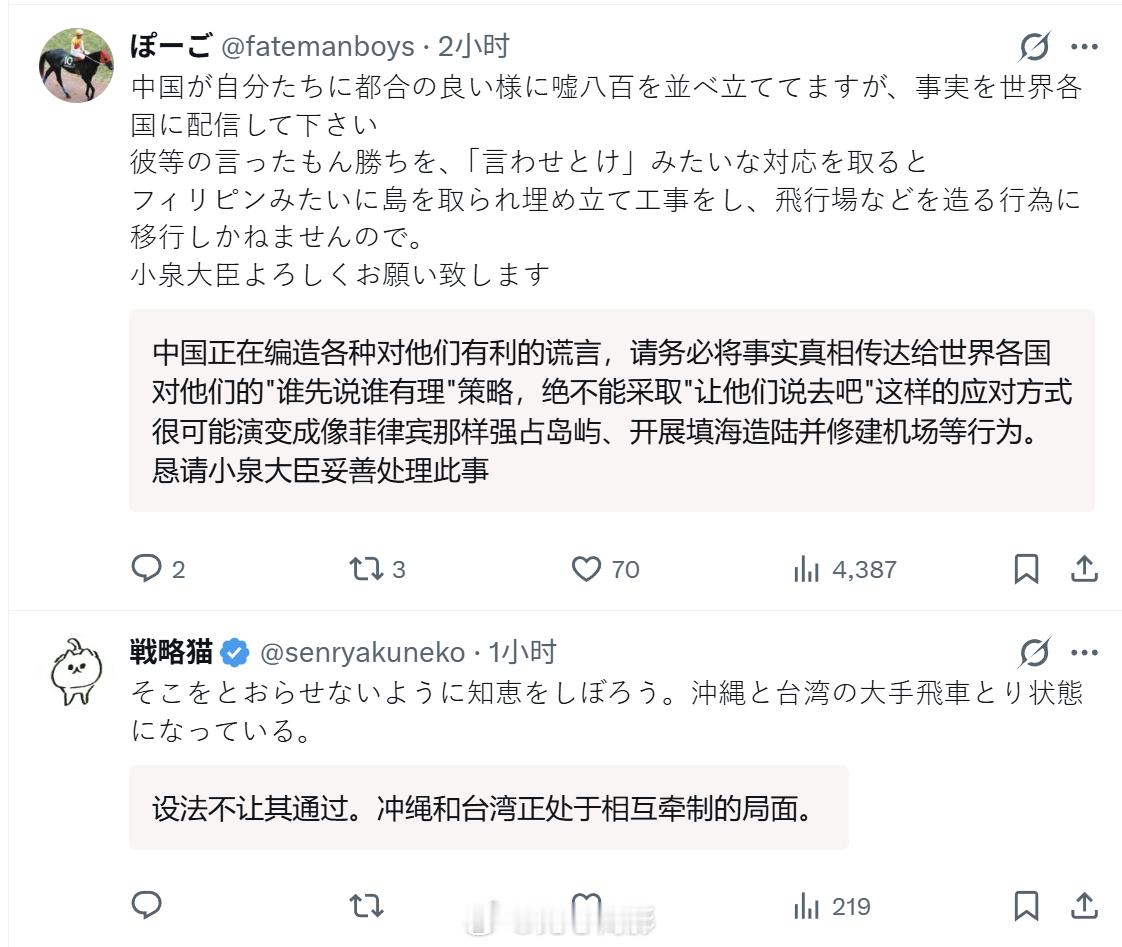
Task: Like ぽーご's tweet with 70 likes
Action: tap(586, 569)
